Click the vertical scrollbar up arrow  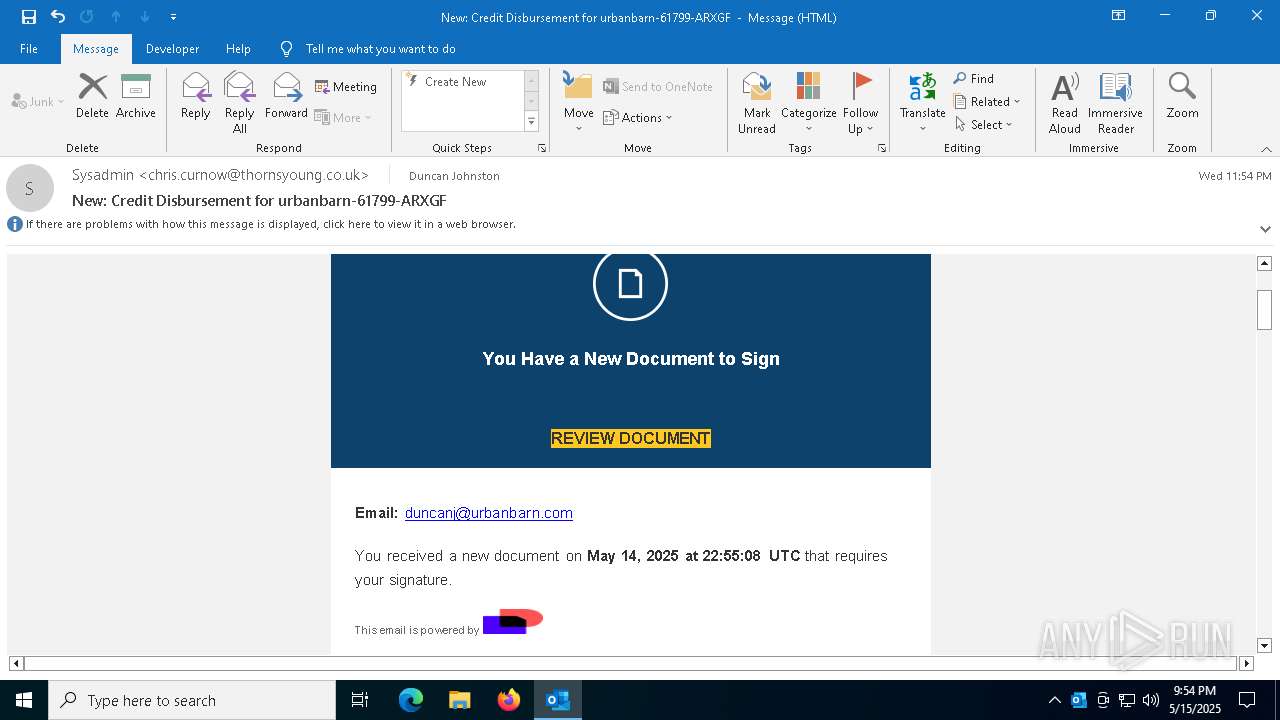pos(1264,263)
